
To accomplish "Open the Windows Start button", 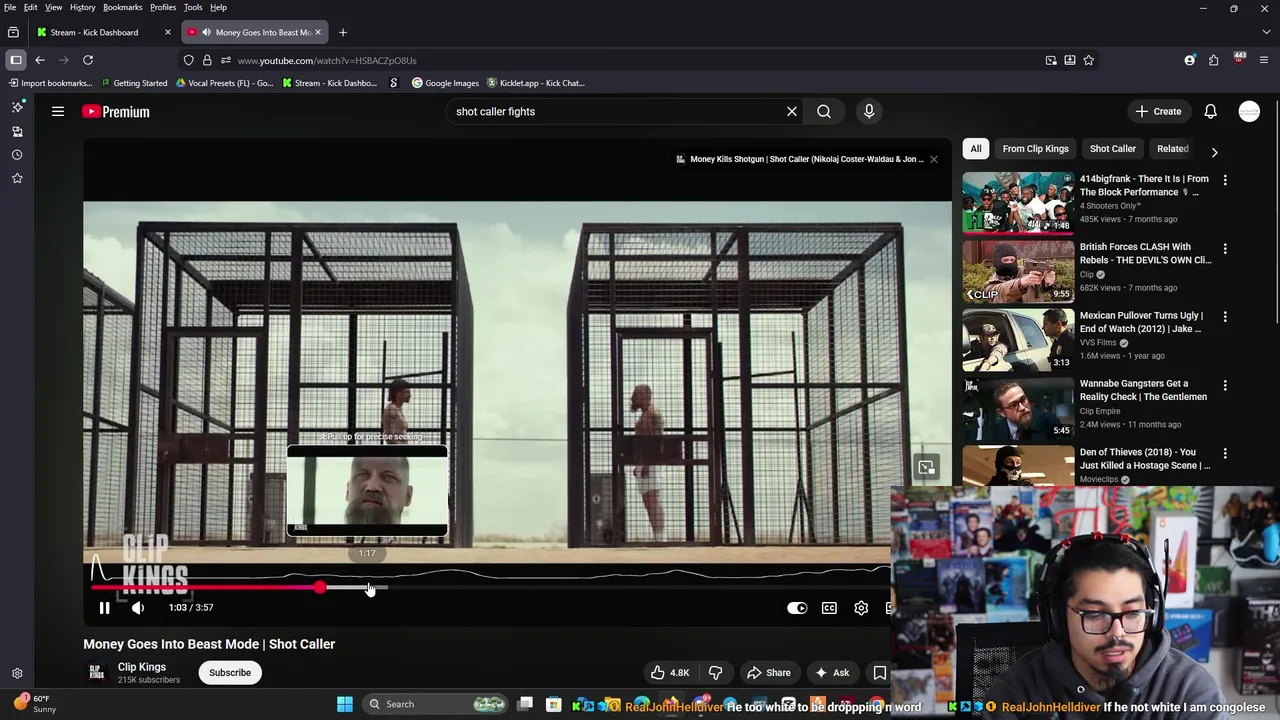I will click(x=345, y=704).
